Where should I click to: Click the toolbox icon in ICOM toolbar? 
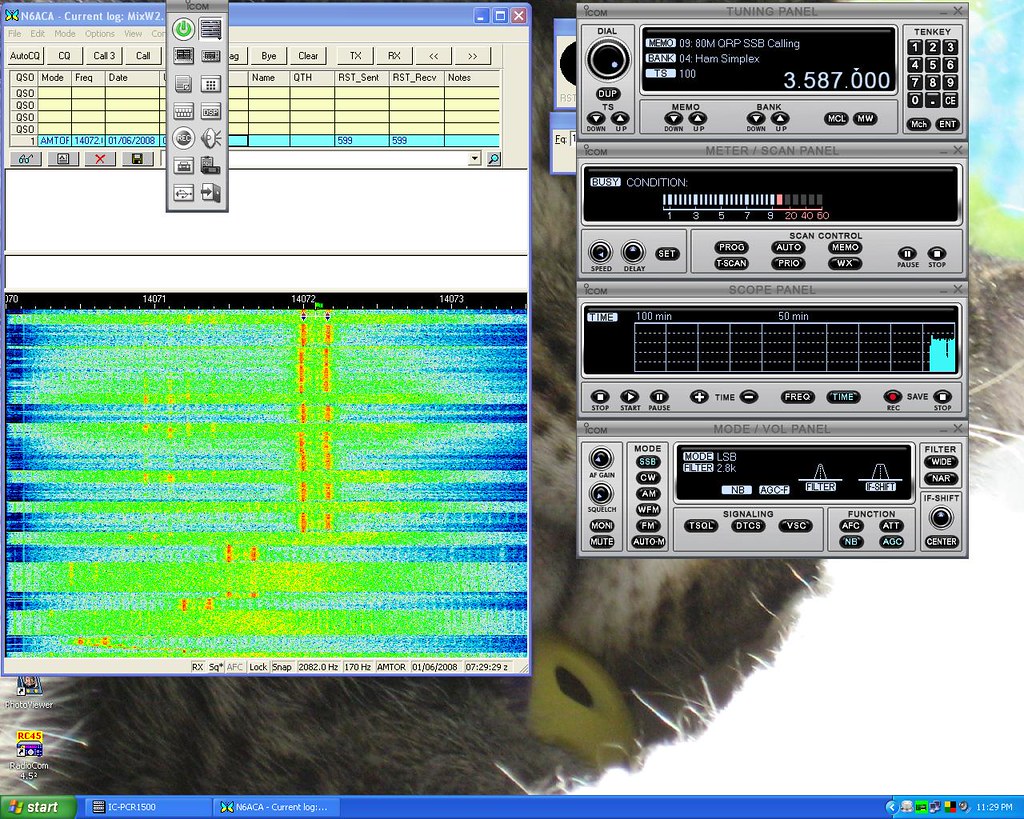184,166
